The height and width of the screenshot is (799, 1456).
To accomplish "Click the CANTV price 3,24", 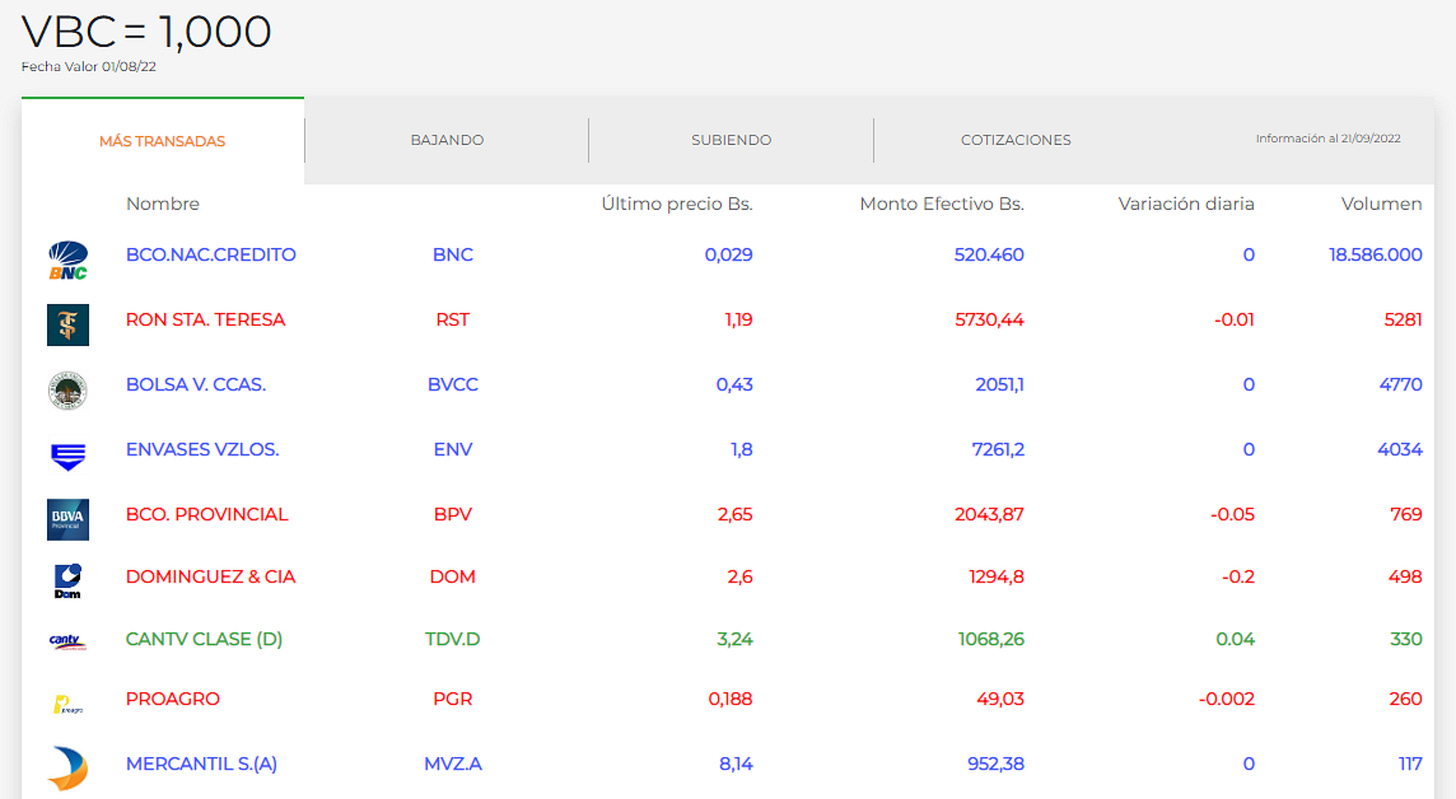I will click(735, 639).
